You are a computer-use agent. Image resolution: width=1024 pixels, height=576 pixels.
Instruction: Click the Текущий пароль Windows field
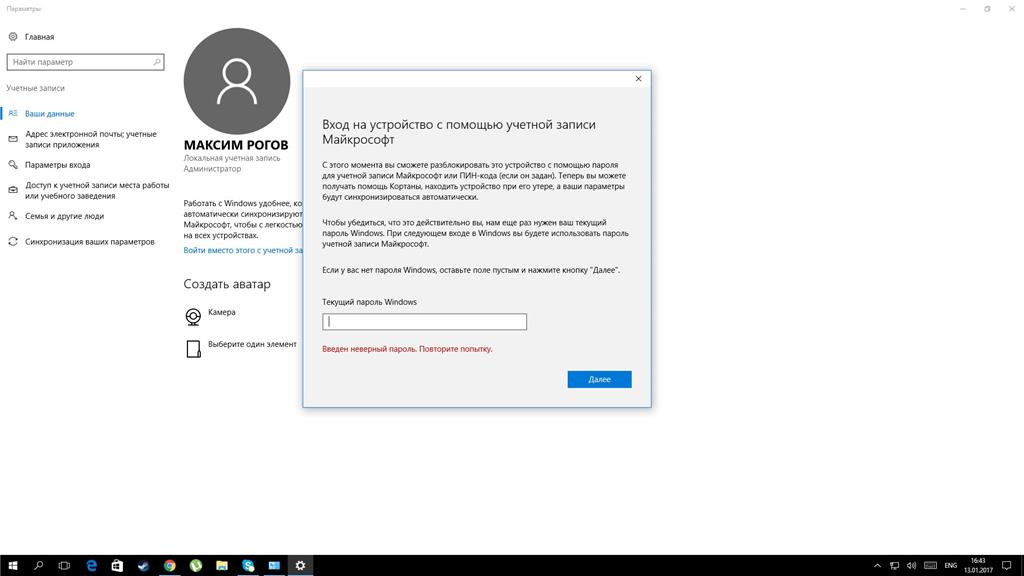tap(424, 321)
